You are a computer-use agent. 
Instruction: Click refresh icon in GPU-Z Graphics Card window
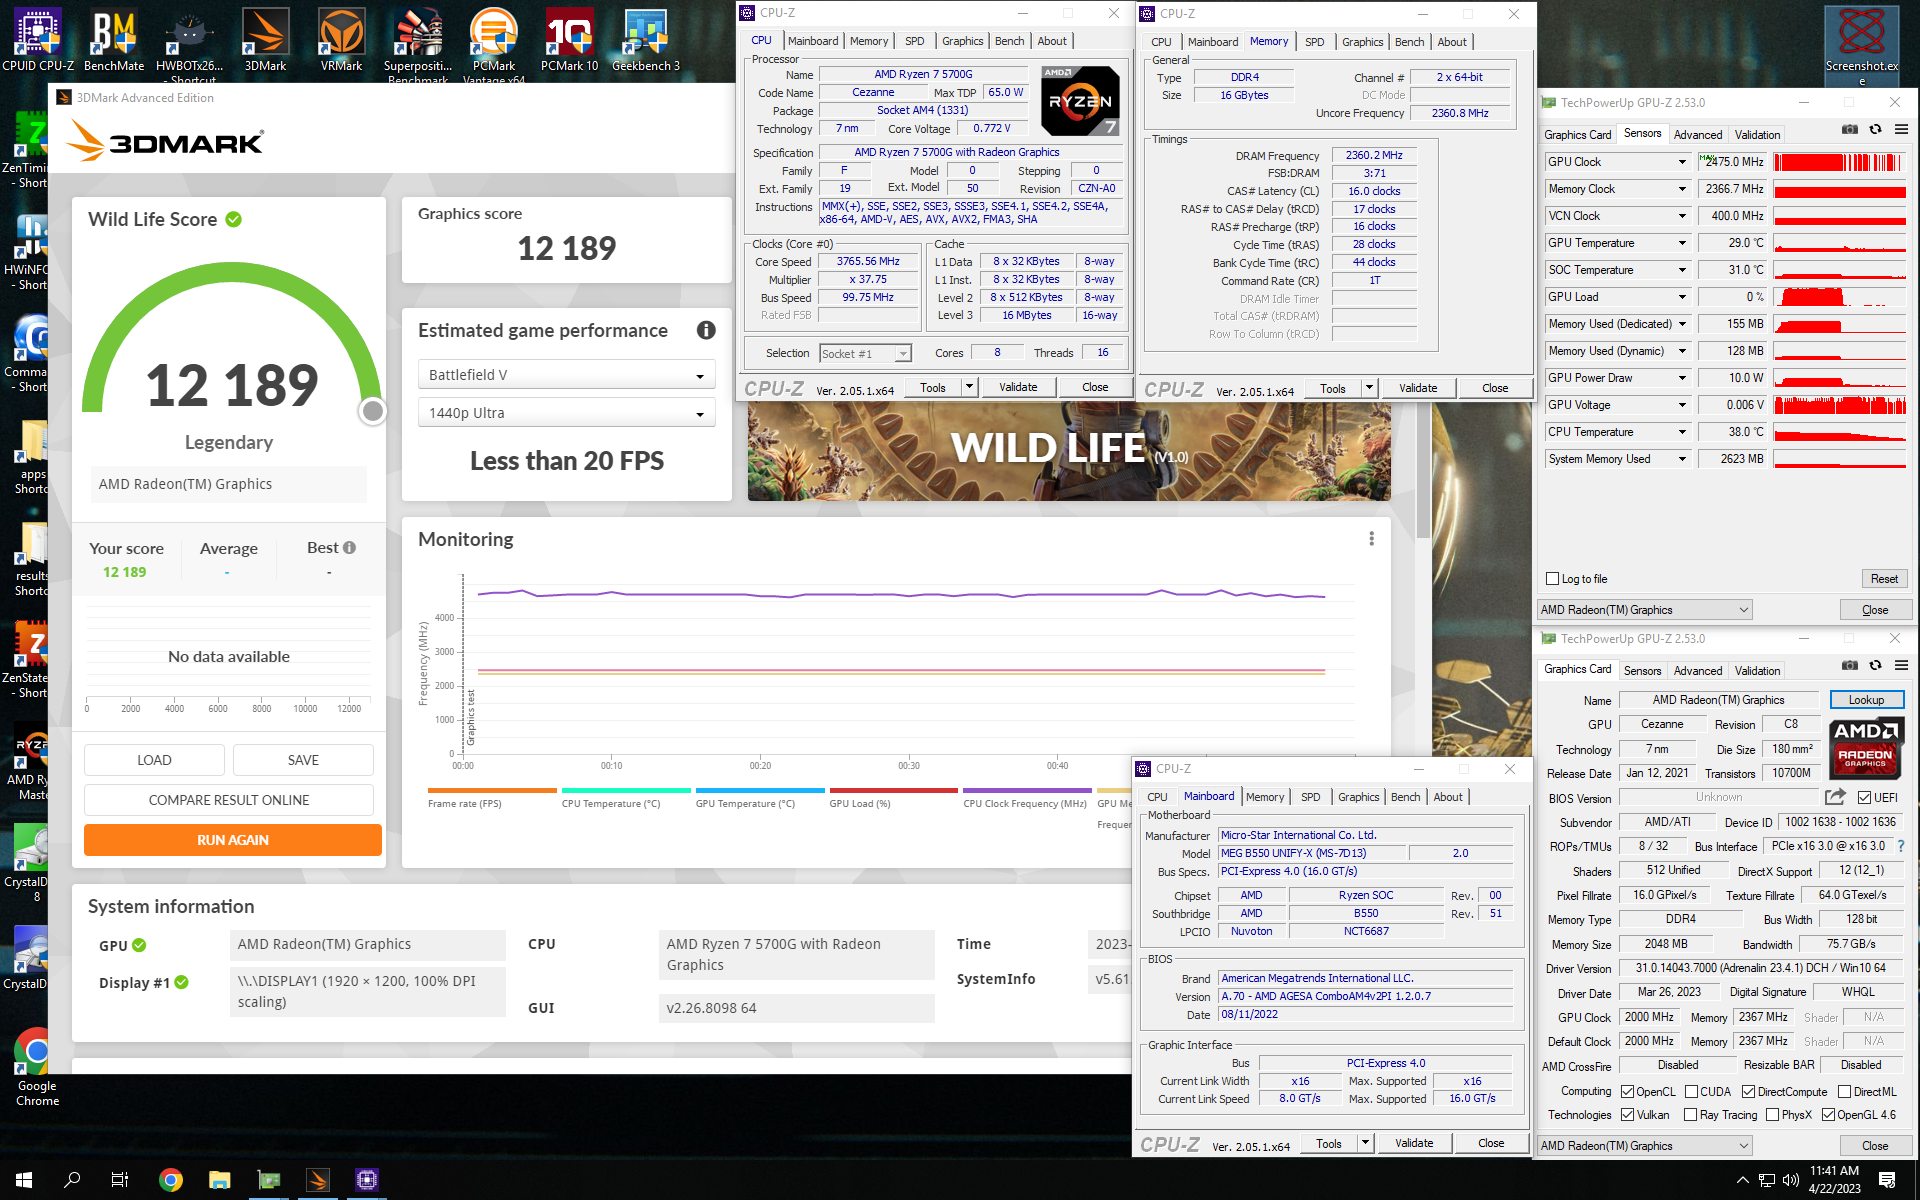1876,666
